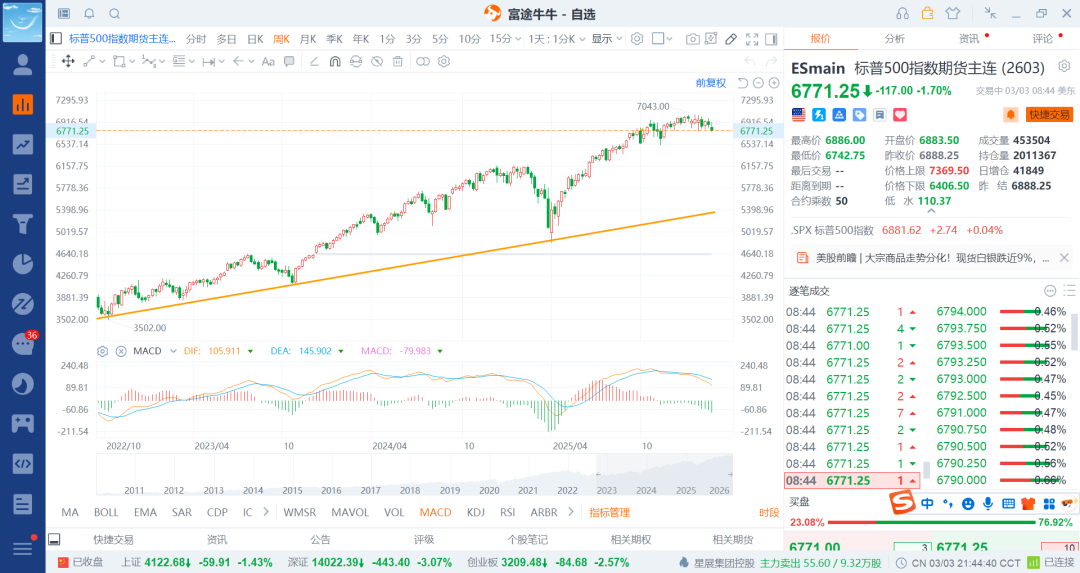This screenshot has height=573, width=1080.
Task: Select the comment bubble annotation tool
Action: coord(289,61)
